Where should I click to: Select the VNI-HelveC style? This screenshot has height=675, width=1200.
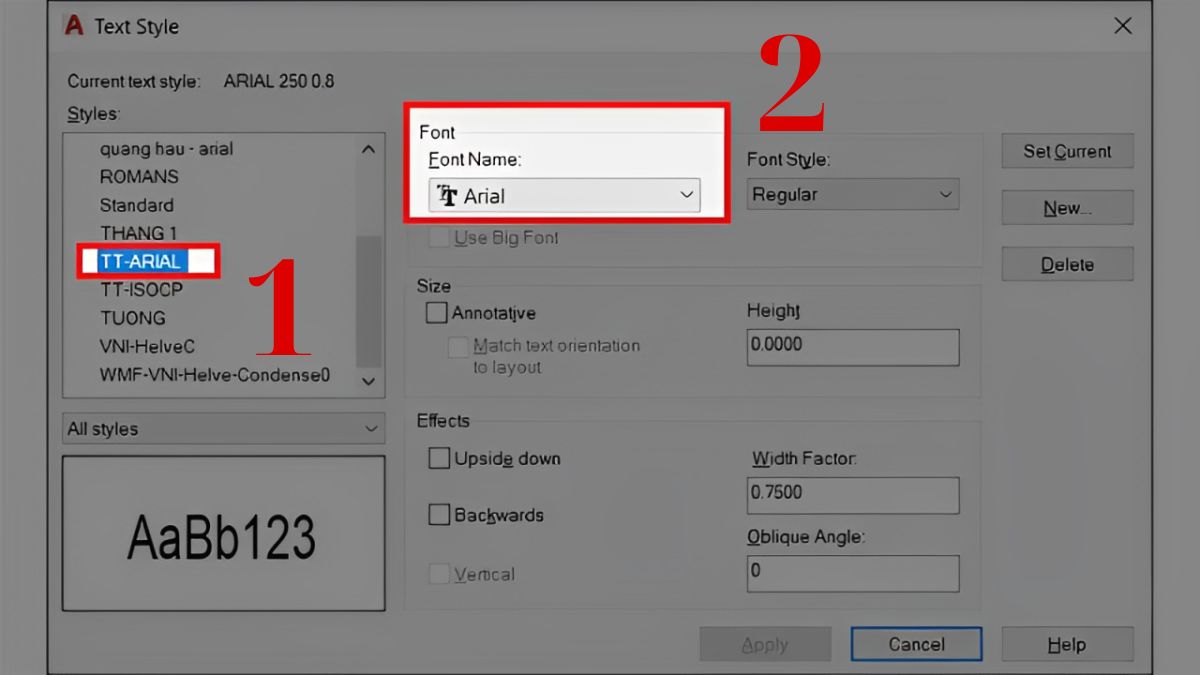pos(147,347)
